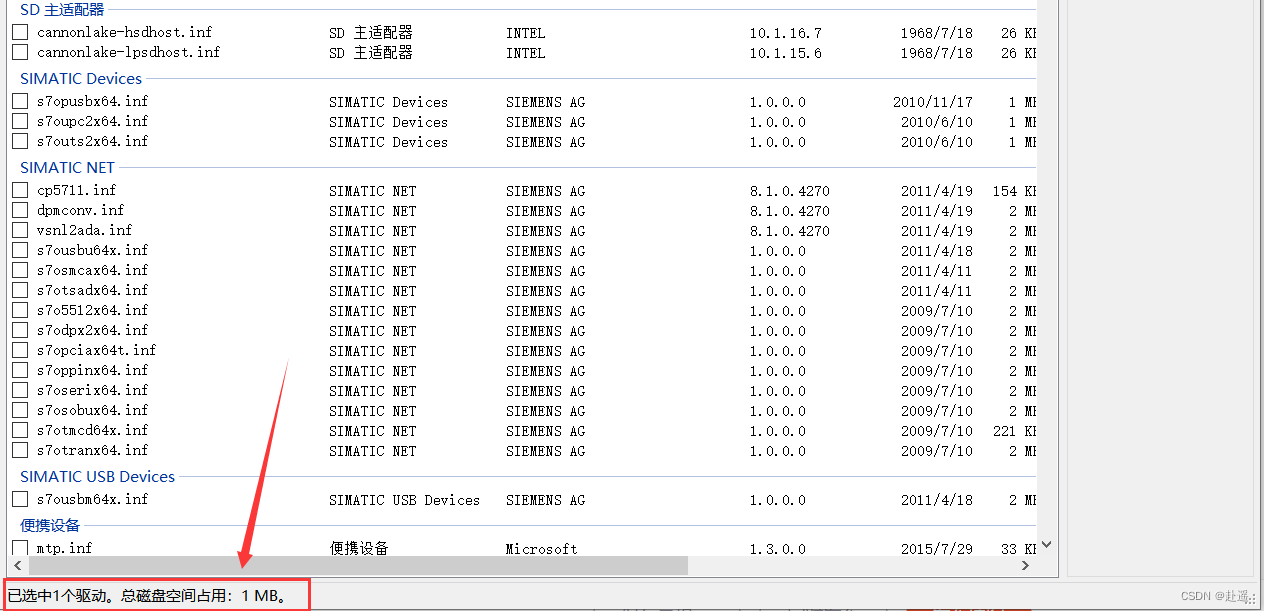
Task: Check the cannonlake-hsdhost.inf driver checkbox
Action: (x=20, y=32)
